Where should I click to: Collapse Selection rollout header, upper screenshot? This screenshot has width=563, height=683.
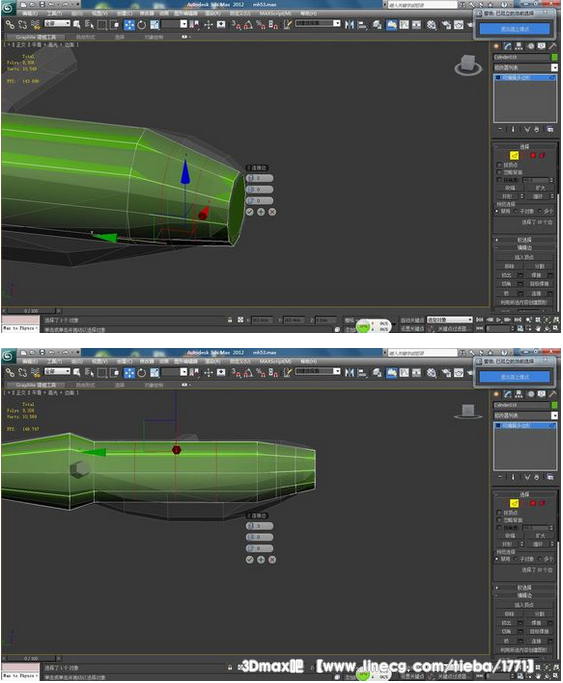[525, 146]
